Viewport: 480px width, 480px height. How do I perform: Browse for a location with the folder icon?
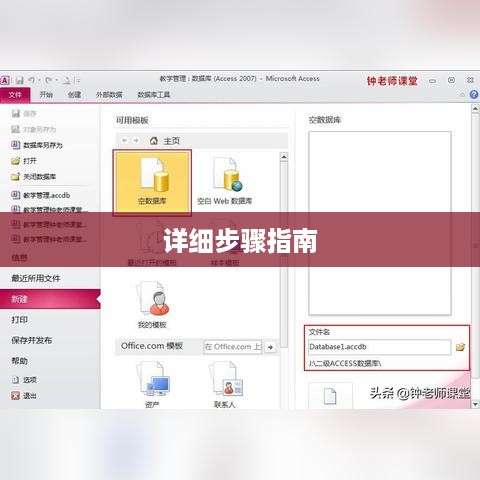pos(461,347)
